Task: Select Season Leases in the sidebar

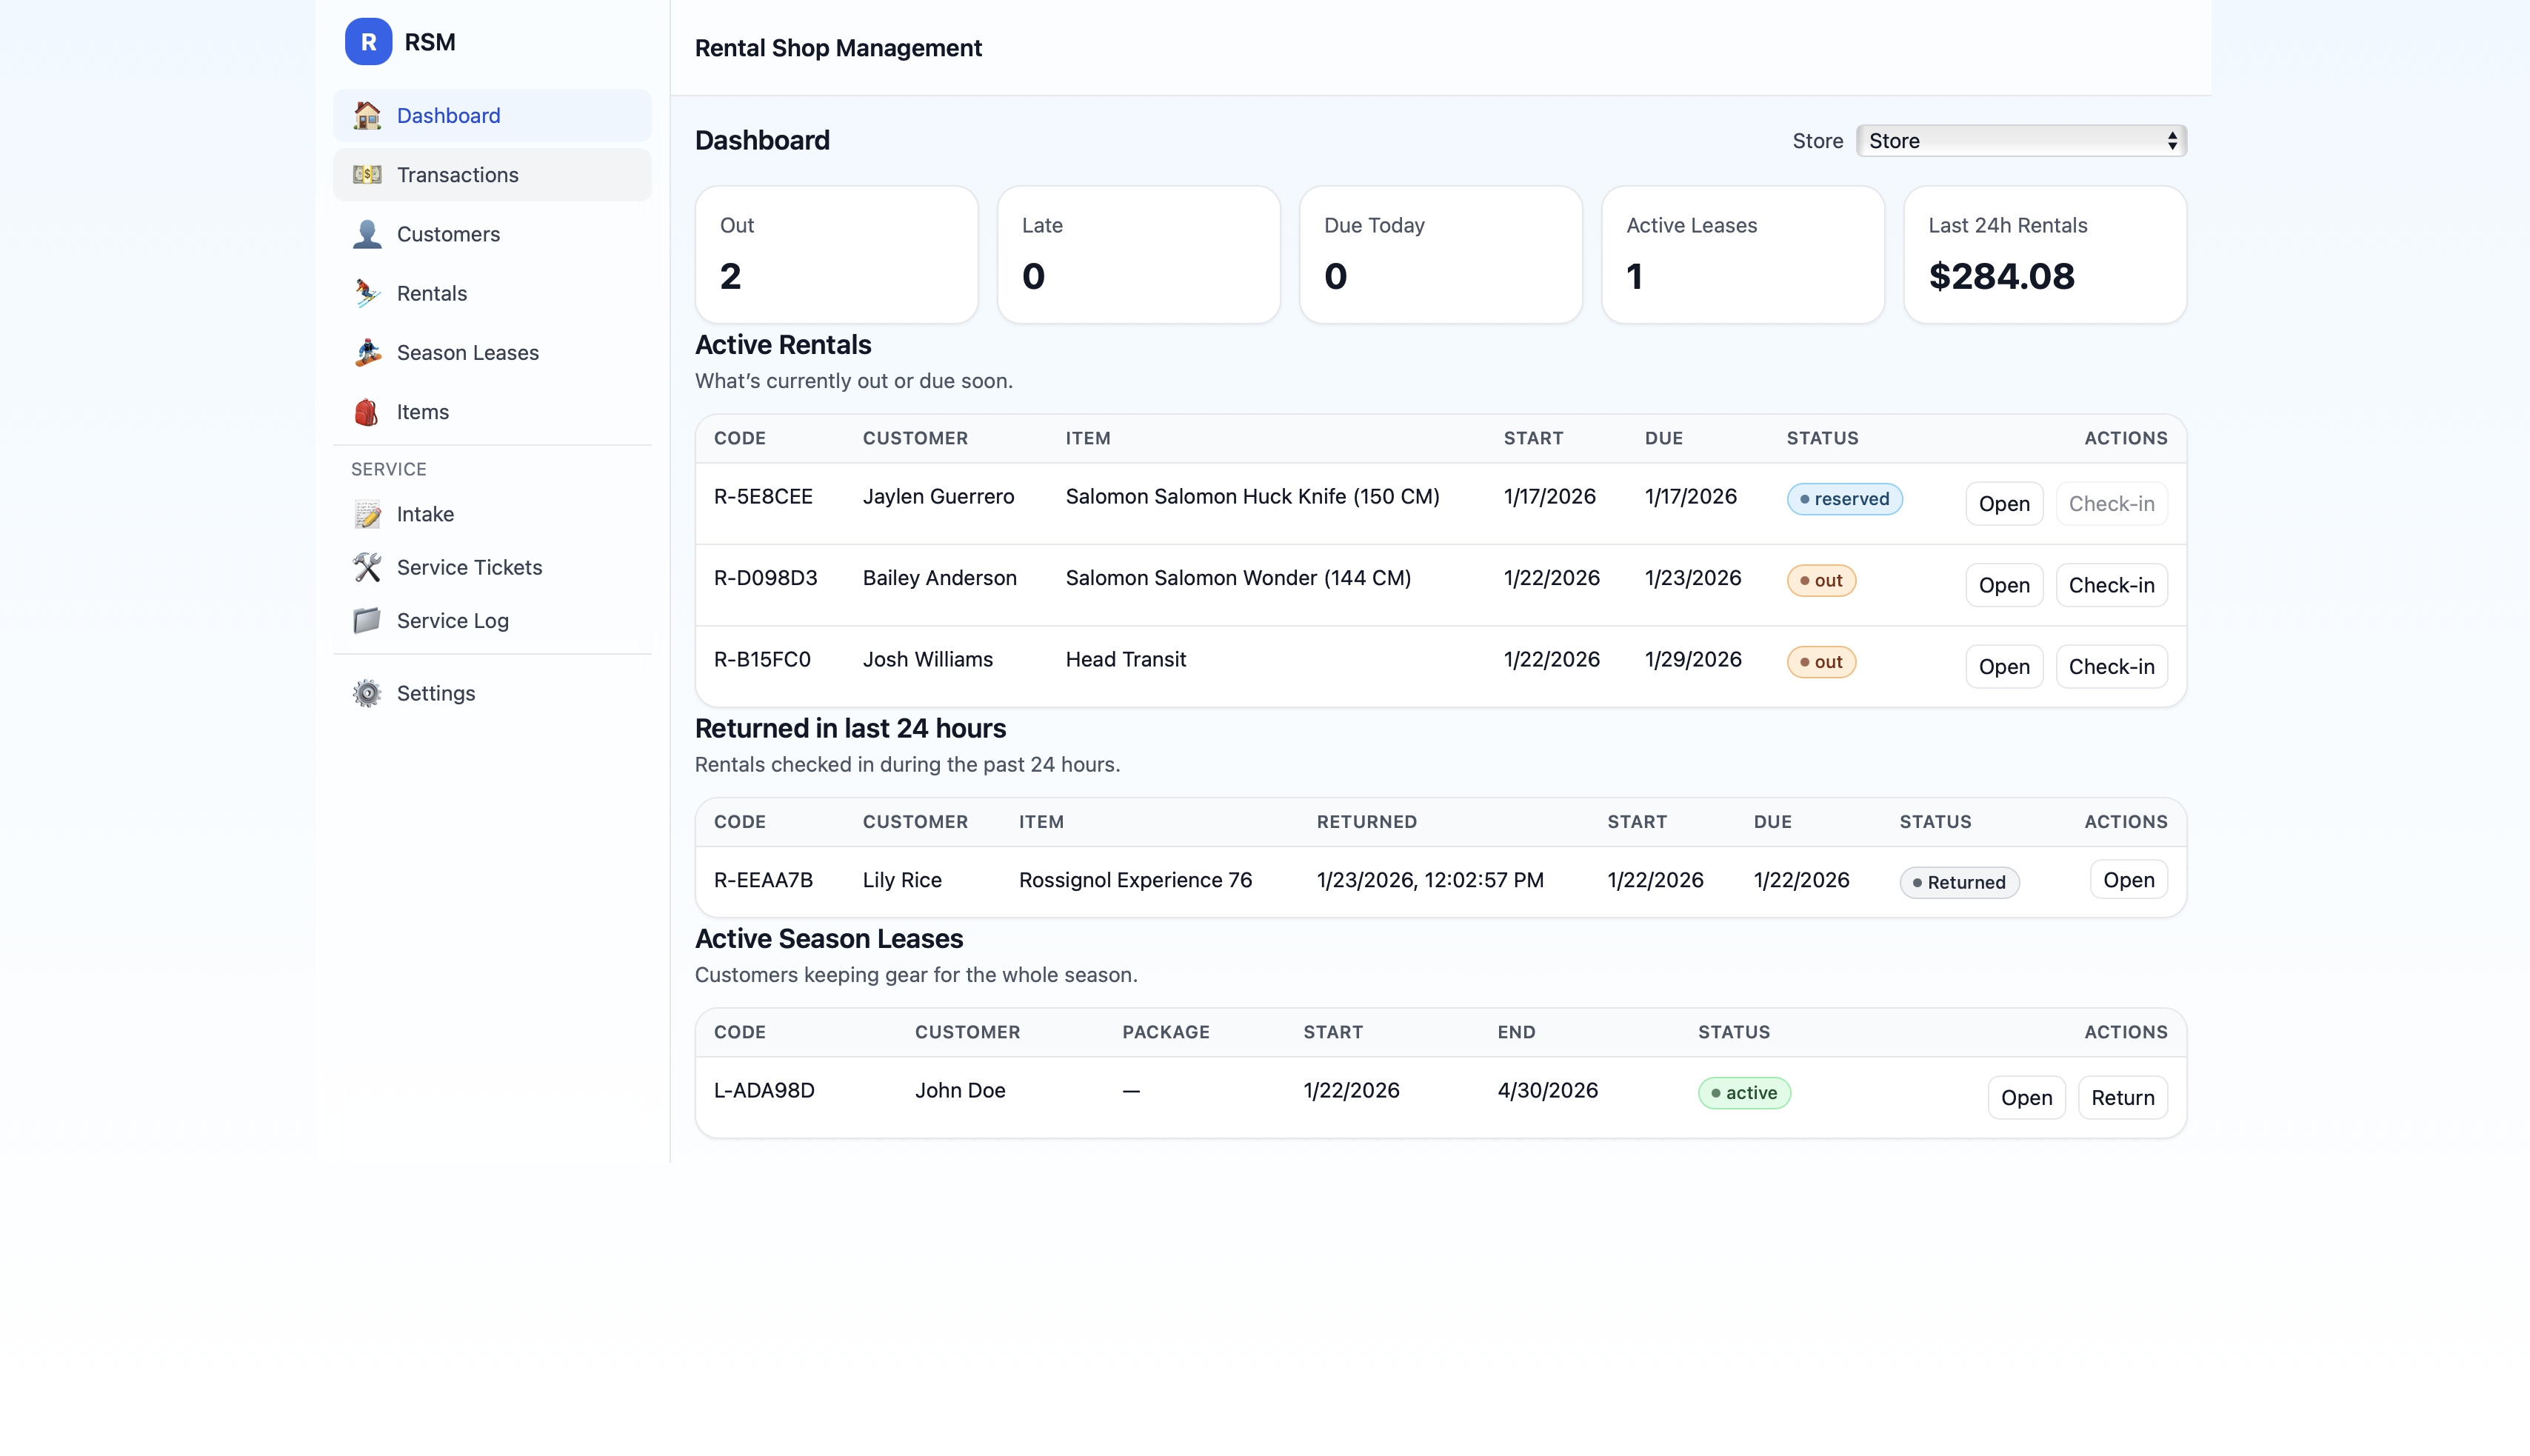Action: (467, 352)
